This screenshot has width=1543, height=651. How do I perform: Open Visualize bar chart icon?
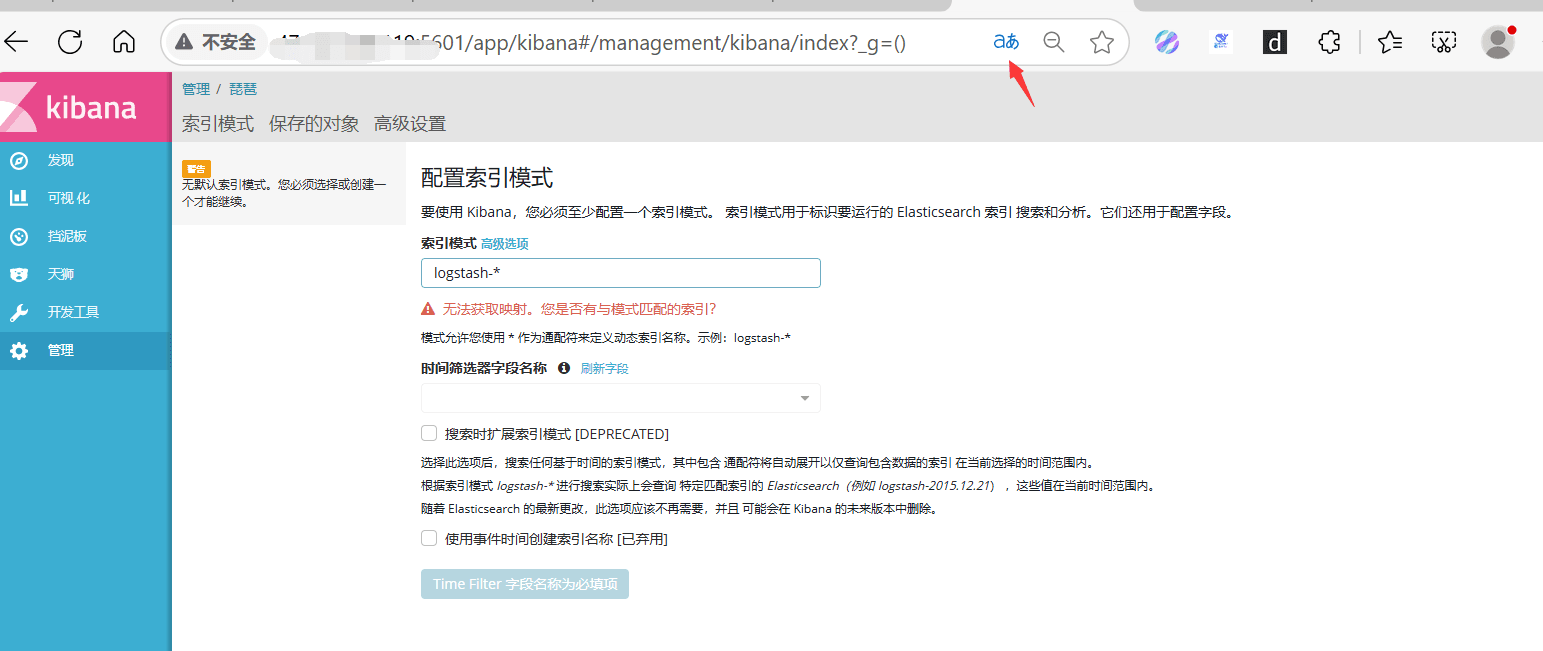point(19,198)
